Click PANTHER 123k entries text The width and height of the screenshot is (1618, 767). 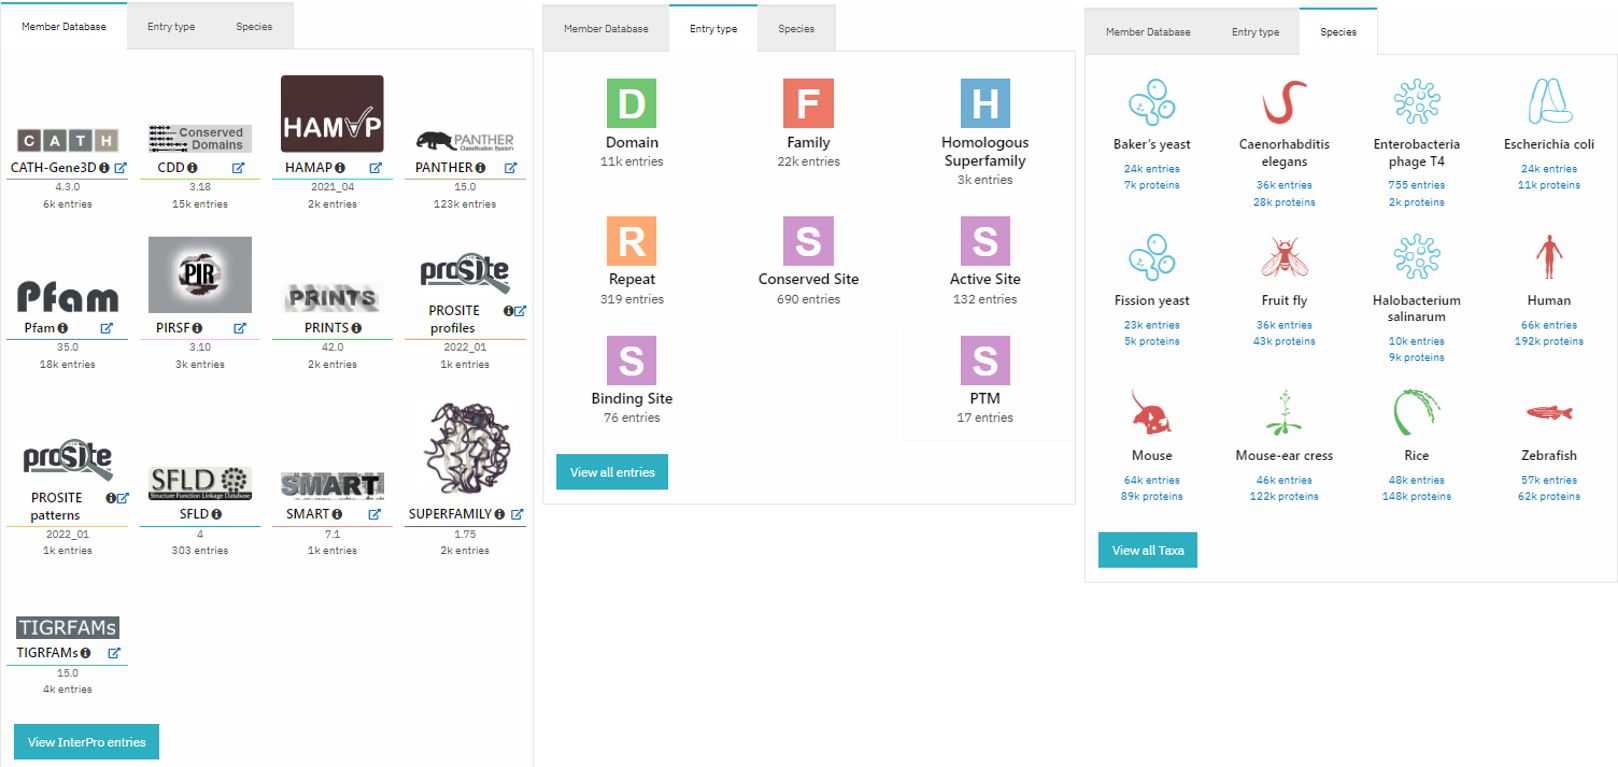point(465,204)
